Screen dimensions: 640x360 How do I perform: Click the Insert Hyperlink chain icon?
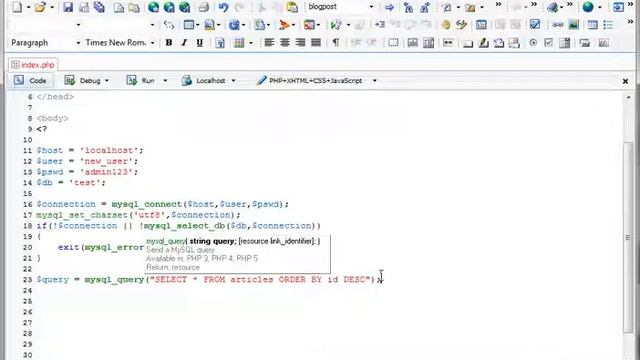[x=558, y=25]
